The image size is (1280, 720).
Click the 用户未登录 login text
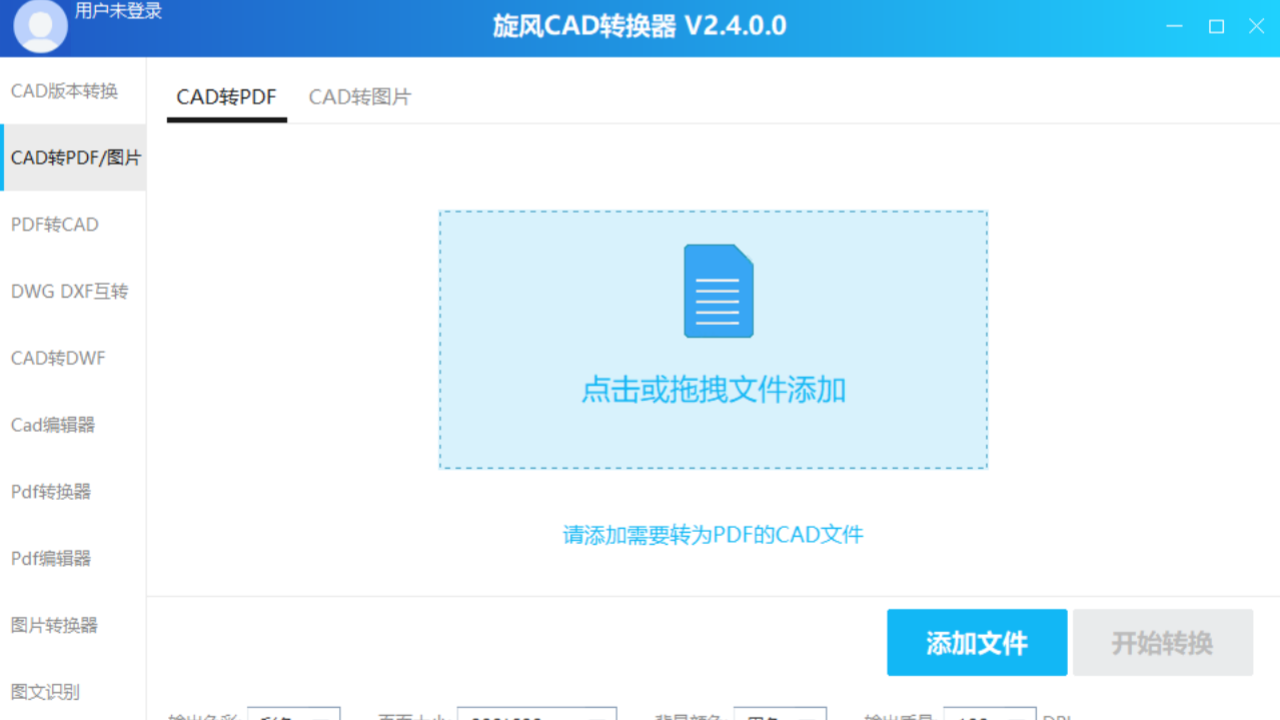pyautogui.click(x=118, y=11)
